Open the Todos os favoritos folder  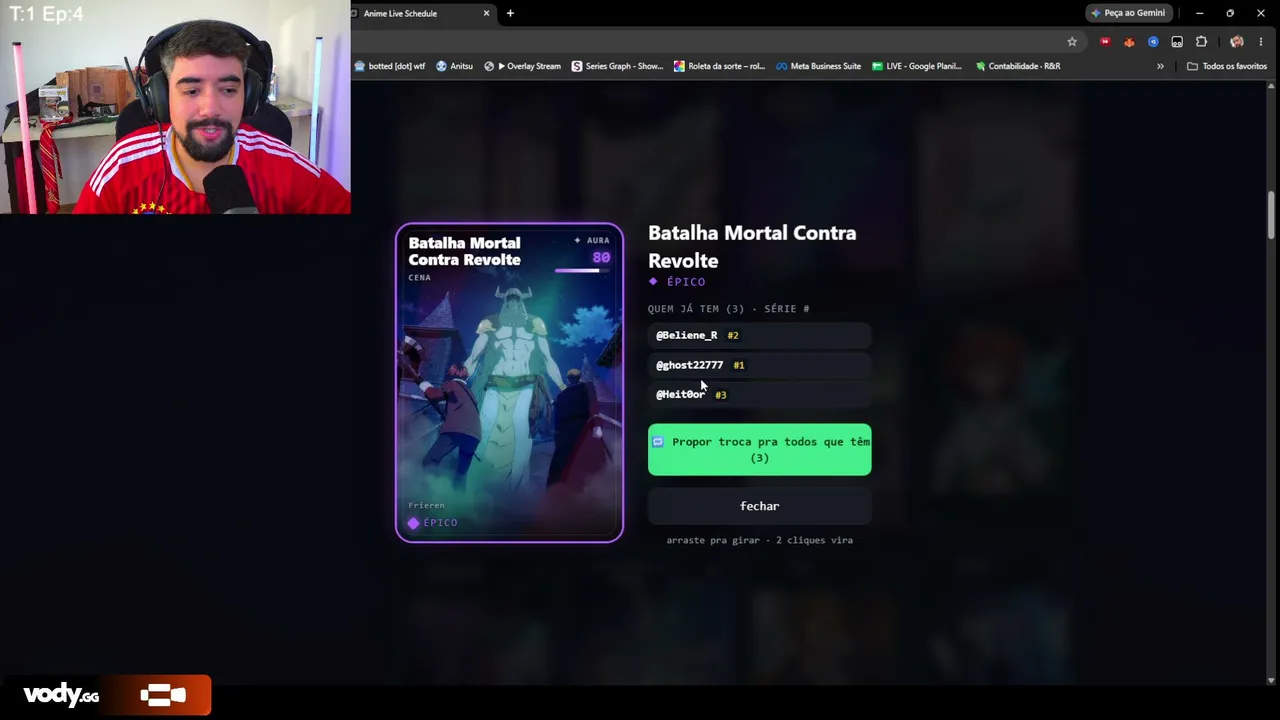click(x=1227, y=66)
